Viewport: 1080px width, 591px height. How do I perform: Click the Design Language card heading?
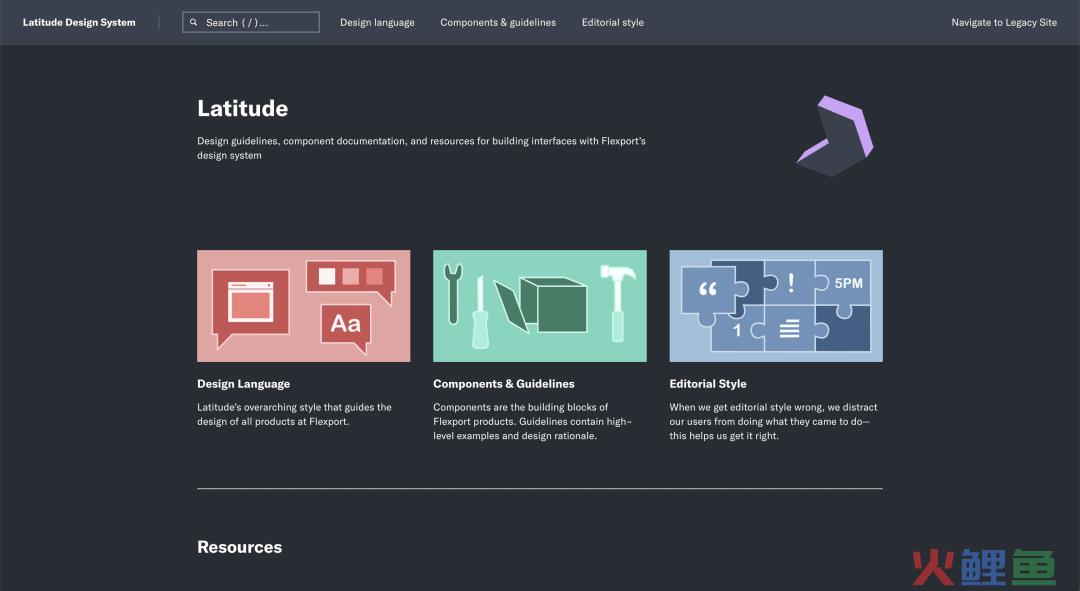(x=244, y=384)
